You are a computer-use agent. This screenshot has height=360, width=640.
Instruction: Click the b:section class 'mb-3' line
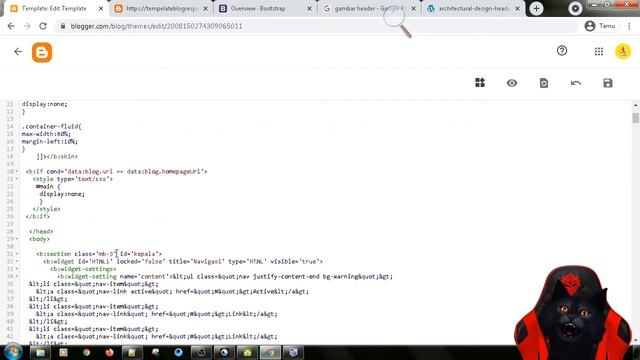[99, 254]
